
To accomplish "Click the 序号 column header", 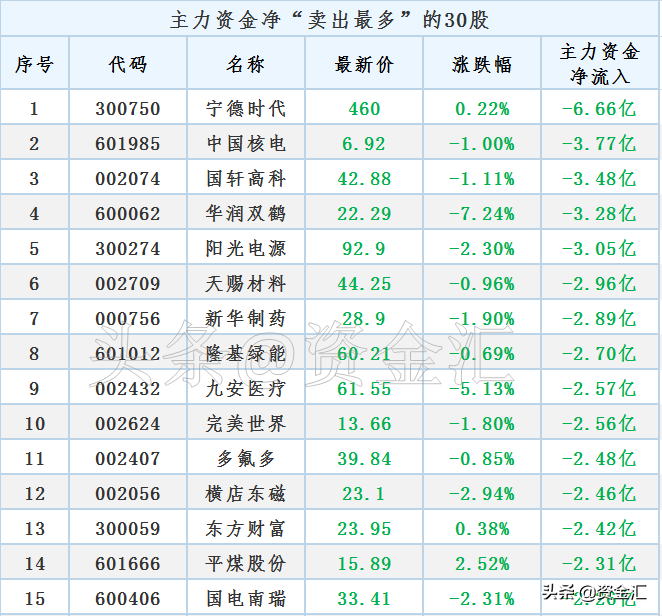I will (34, 65).
